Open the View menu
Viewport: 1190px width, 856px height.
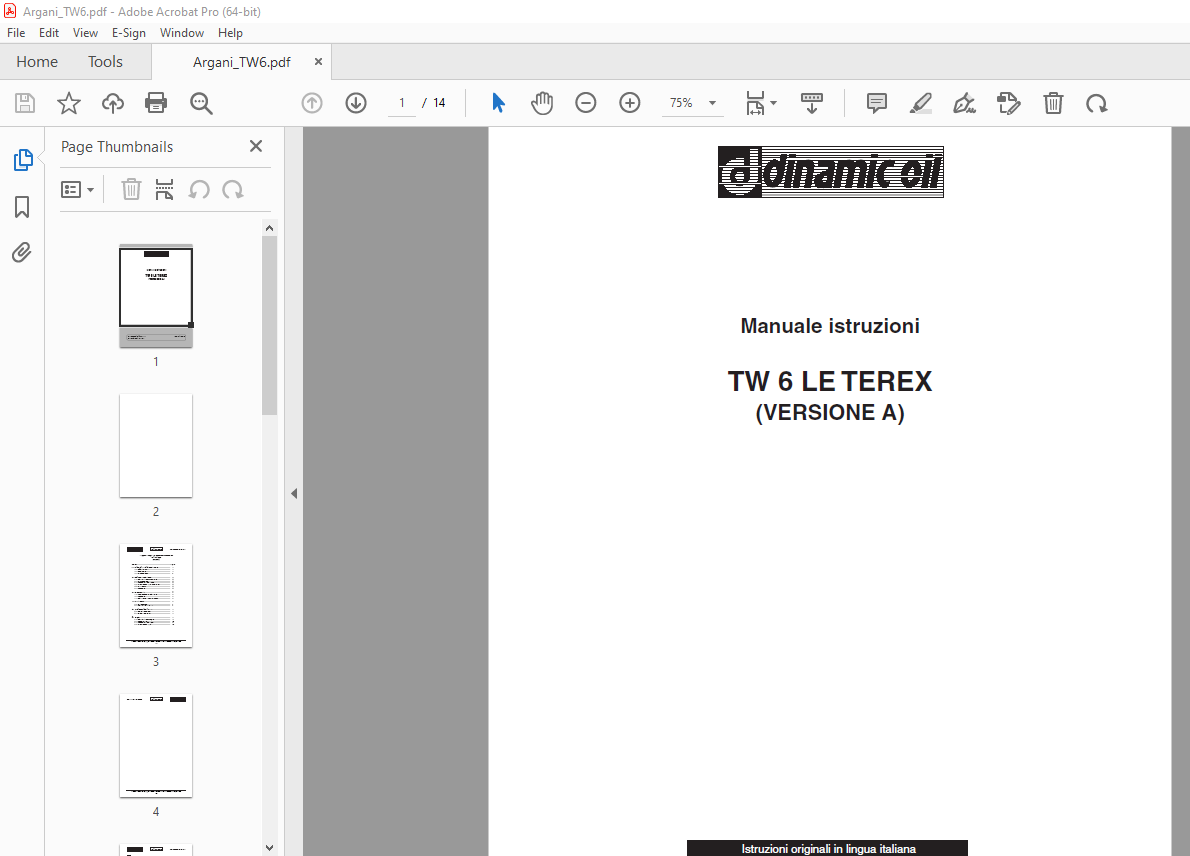85,33
